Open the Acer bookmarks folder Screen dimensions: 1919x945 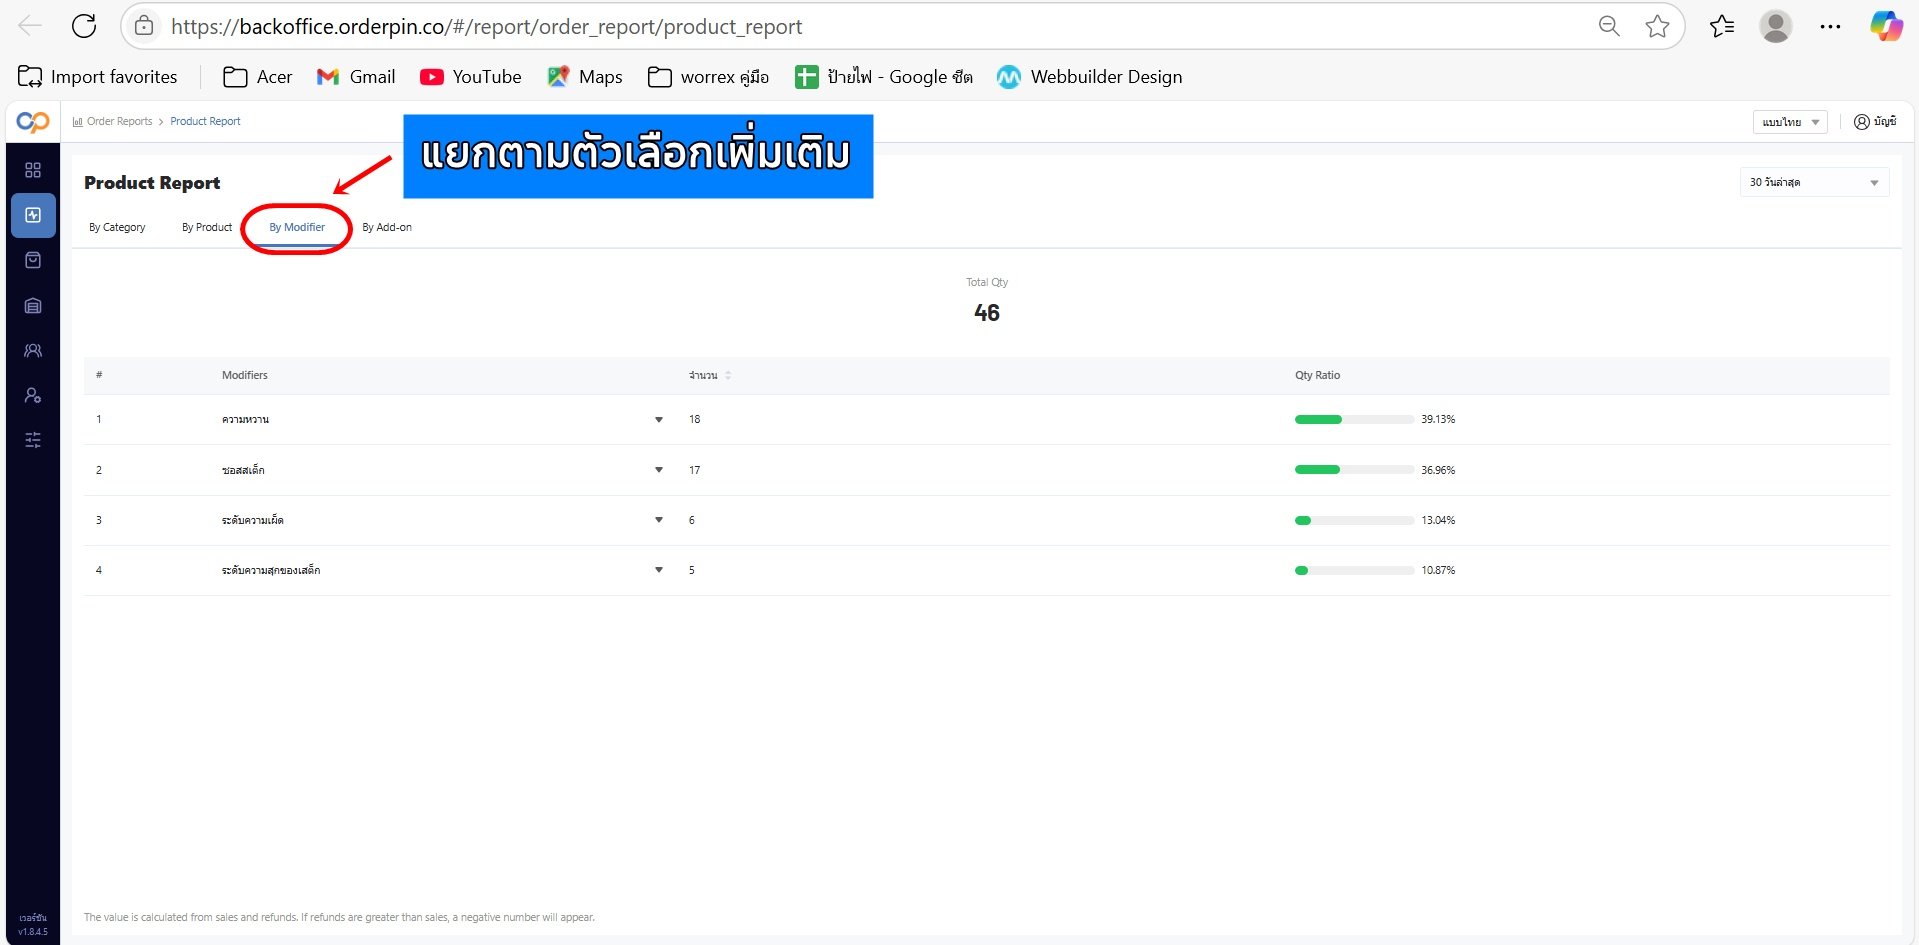click(x=258, y=77)
